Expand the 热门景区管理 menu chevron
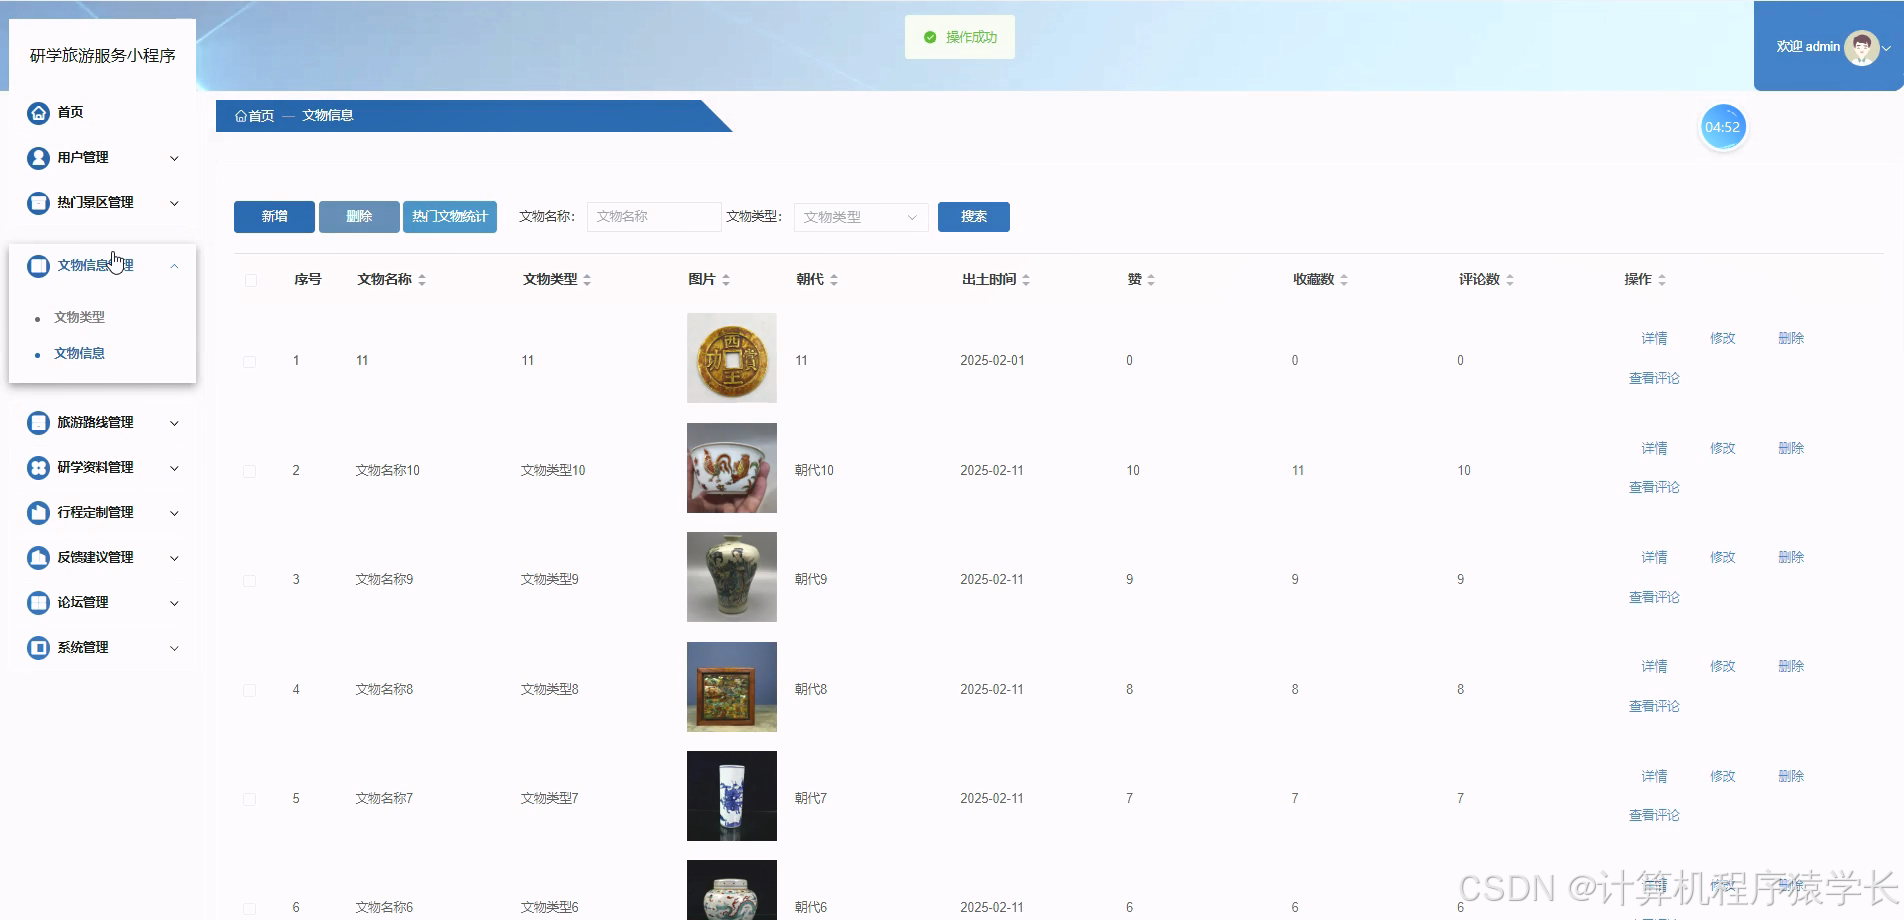The height and width of the screenshot is (920, 1904). pyautogui.click(x=174, y=203)
